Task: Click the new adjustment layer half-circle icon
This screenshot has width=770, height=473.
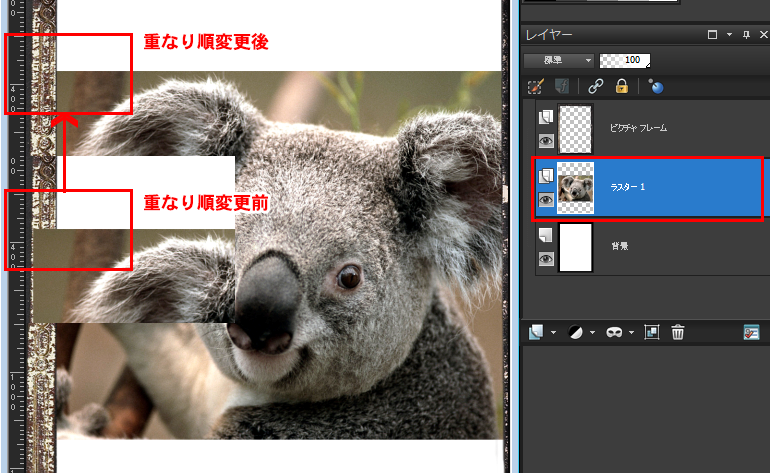Action: coord(575,333)
